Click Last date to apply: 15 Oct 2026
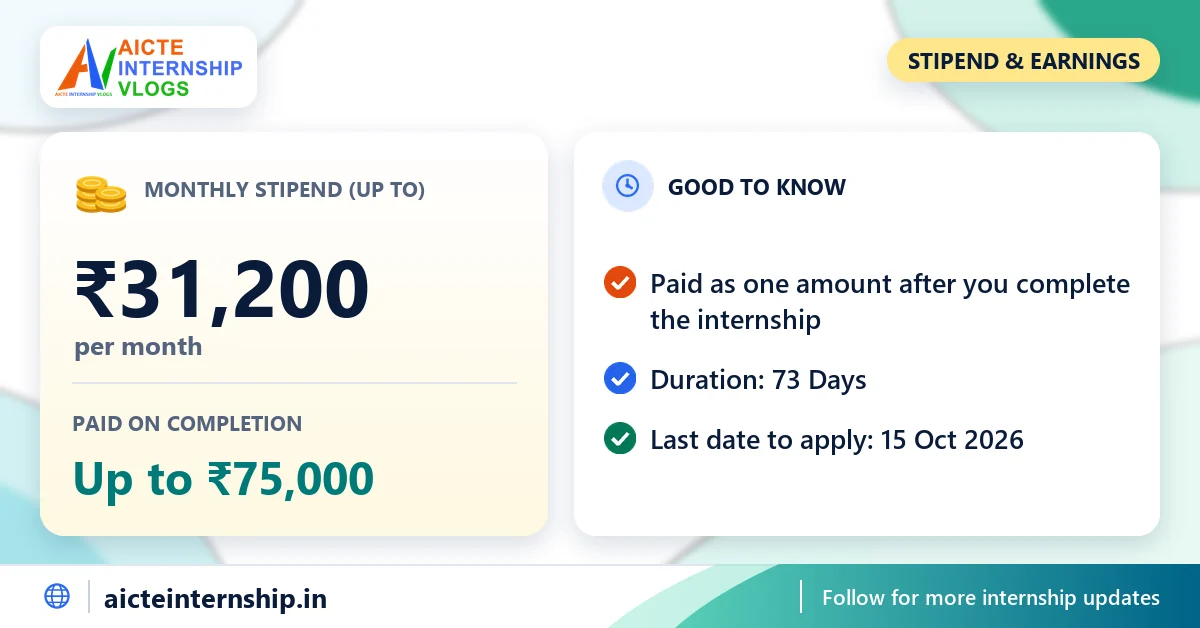Viewport: 1200px width, 628px height. point(837,440)
